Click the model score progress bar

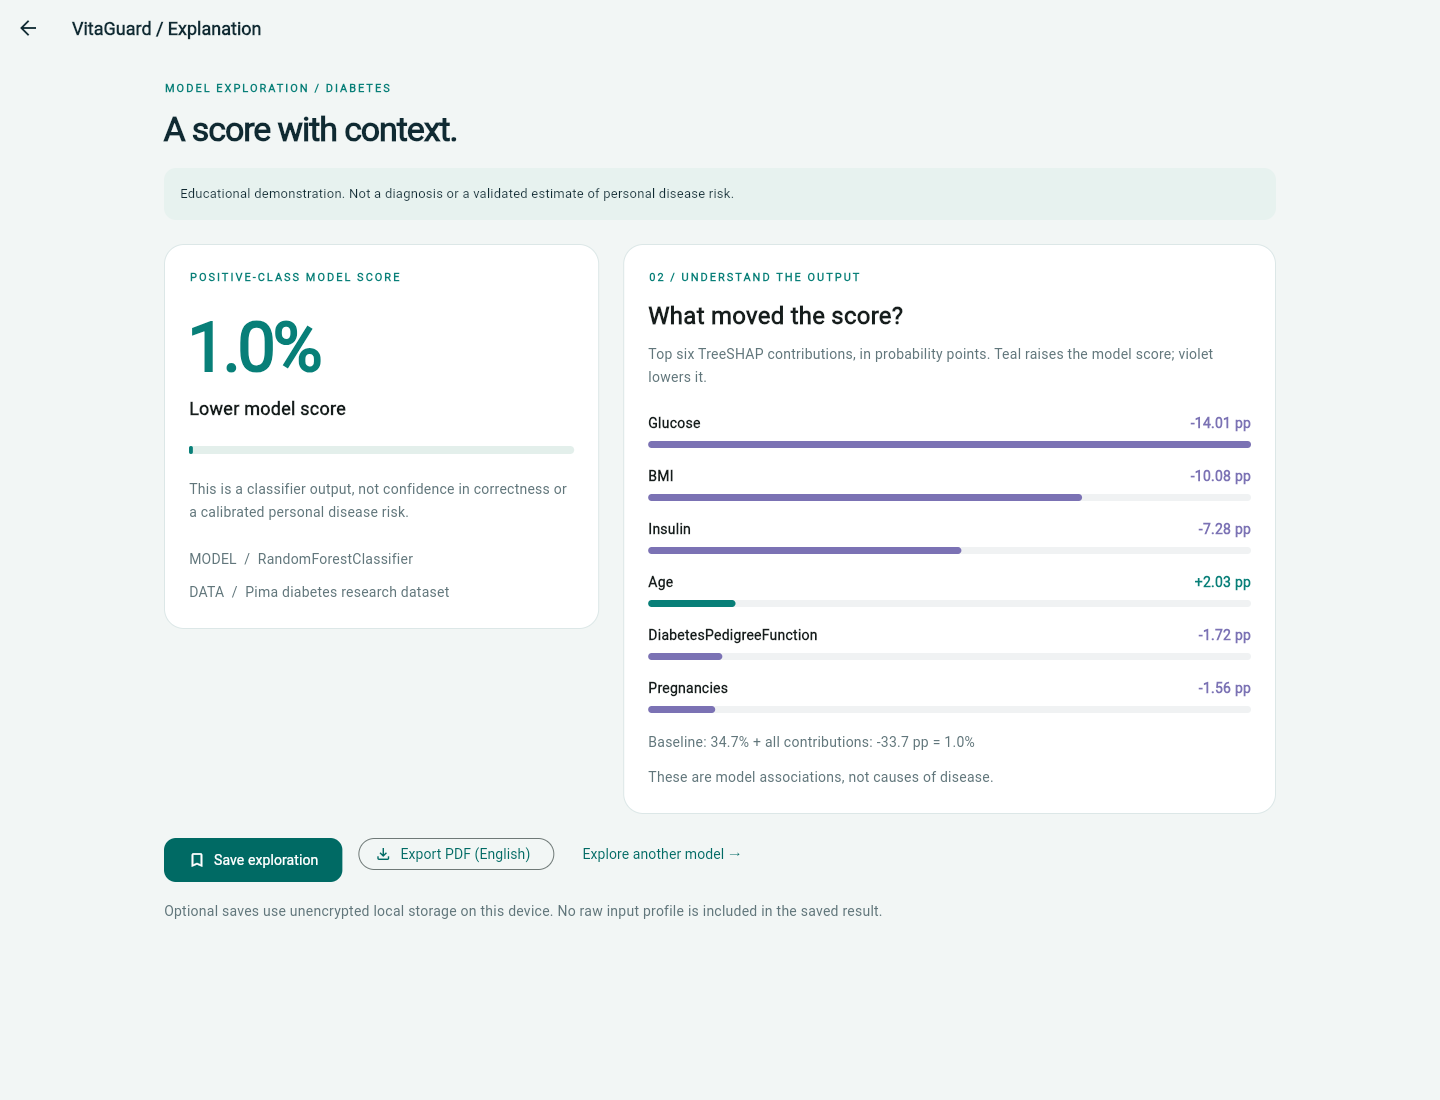click(x=381, y=450)
